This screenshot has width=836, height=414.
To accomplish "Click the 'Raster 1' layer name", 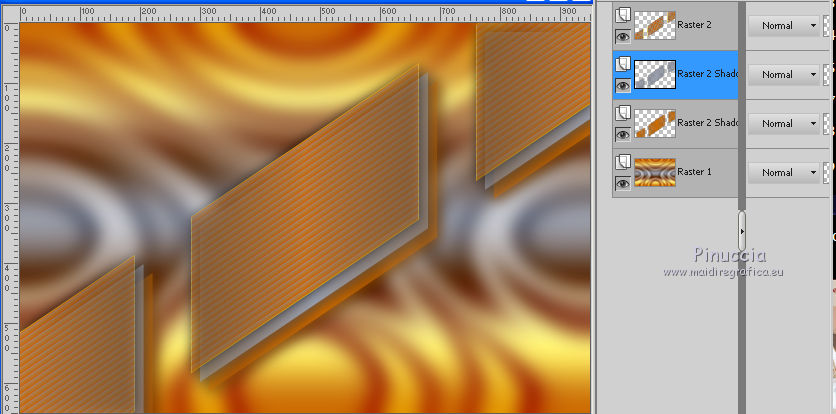I will (x=694, y=172).
